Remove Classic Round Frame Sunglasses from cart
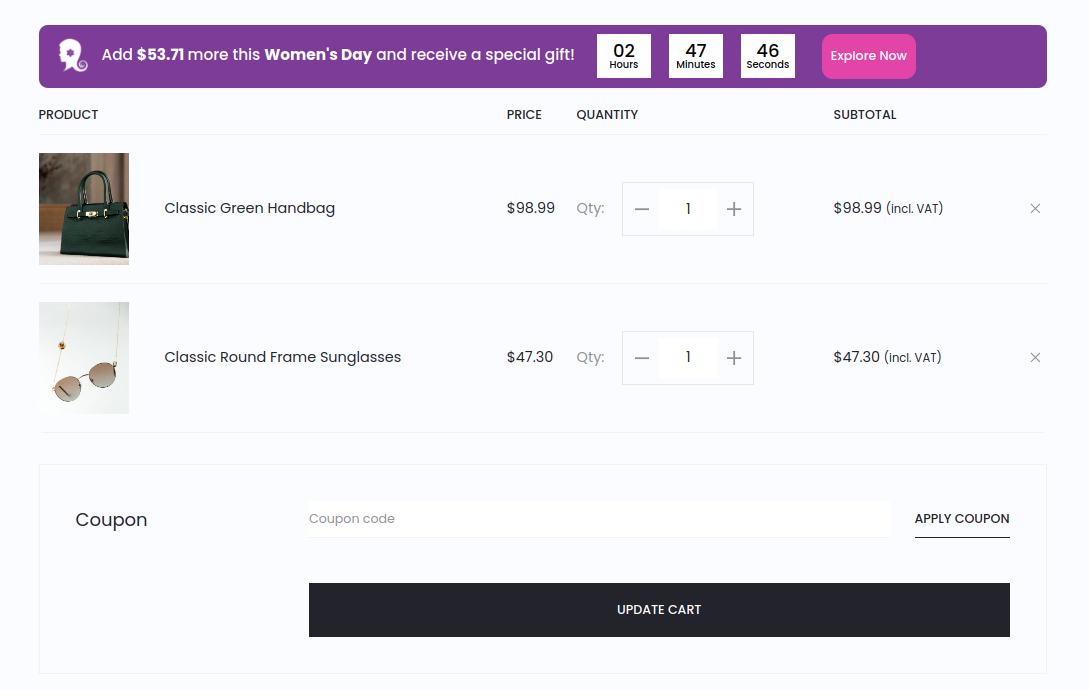 1035,358
